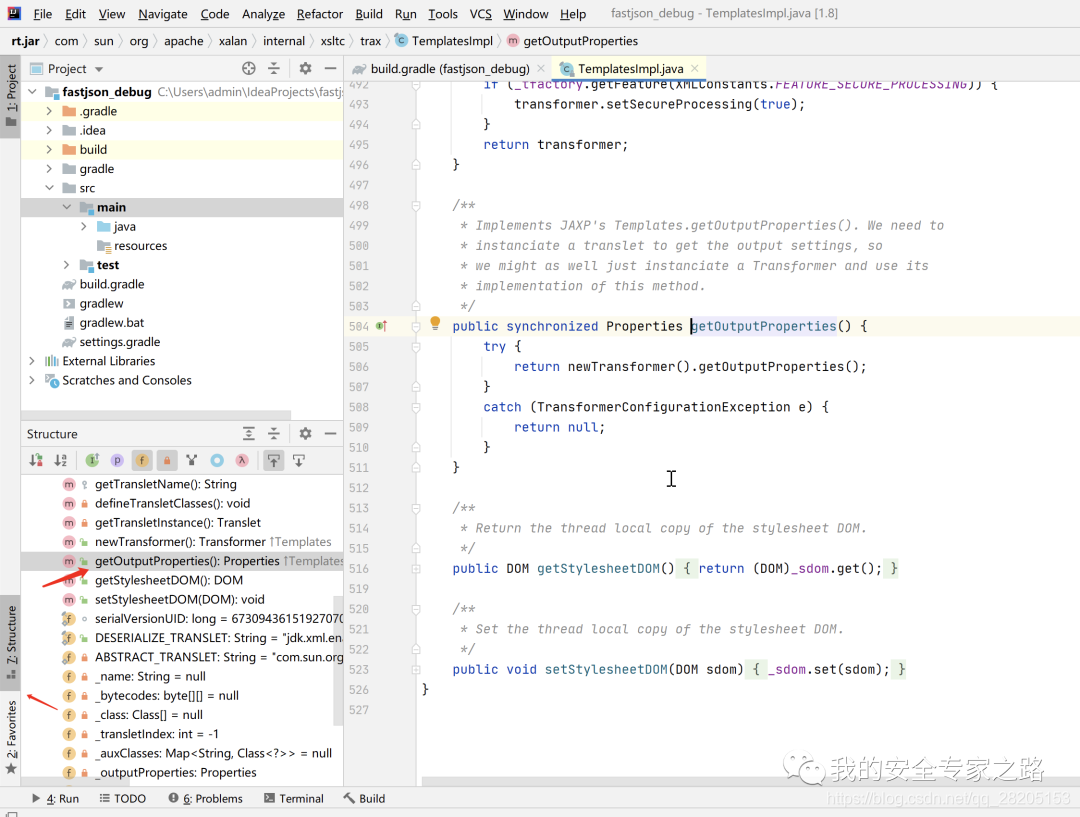
Task: Expand the gradle folder
Action: coord(49,169)
